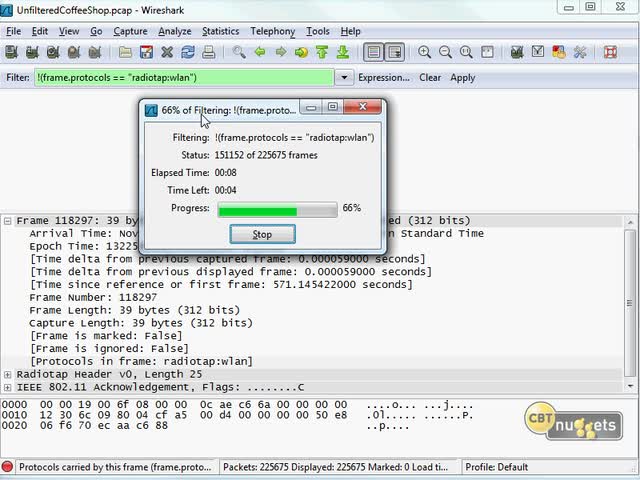
Task: Go back in packet history
Action: point(260,52)
